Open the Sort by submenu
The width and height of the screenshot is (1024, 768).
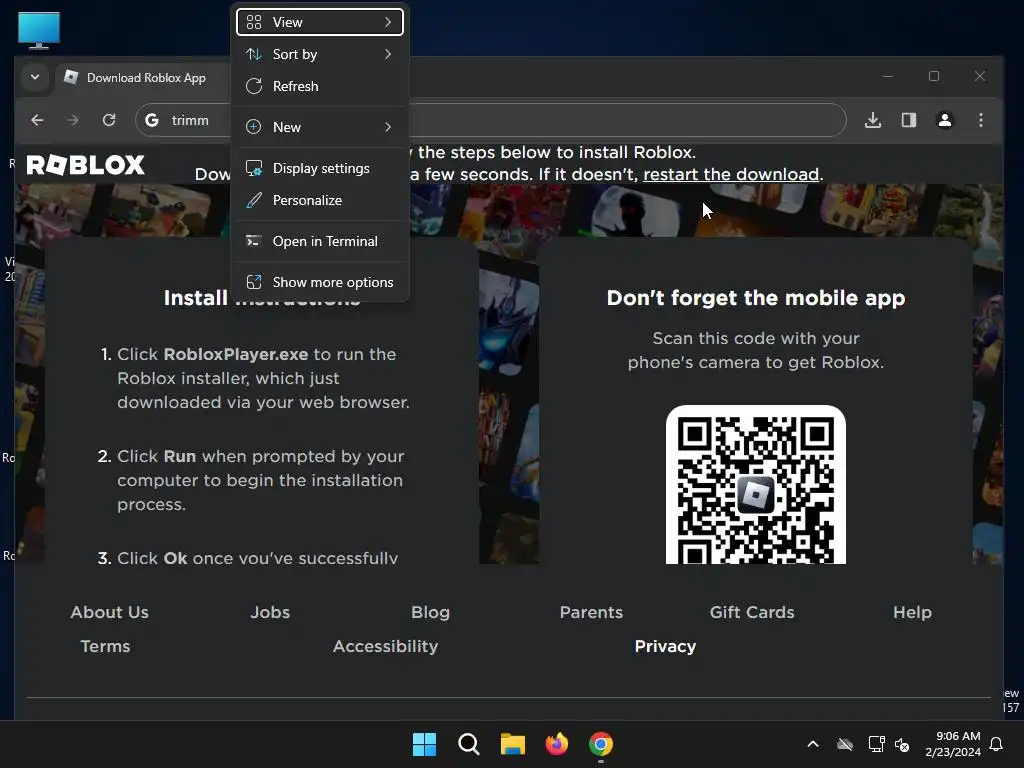tap(319, 54)
